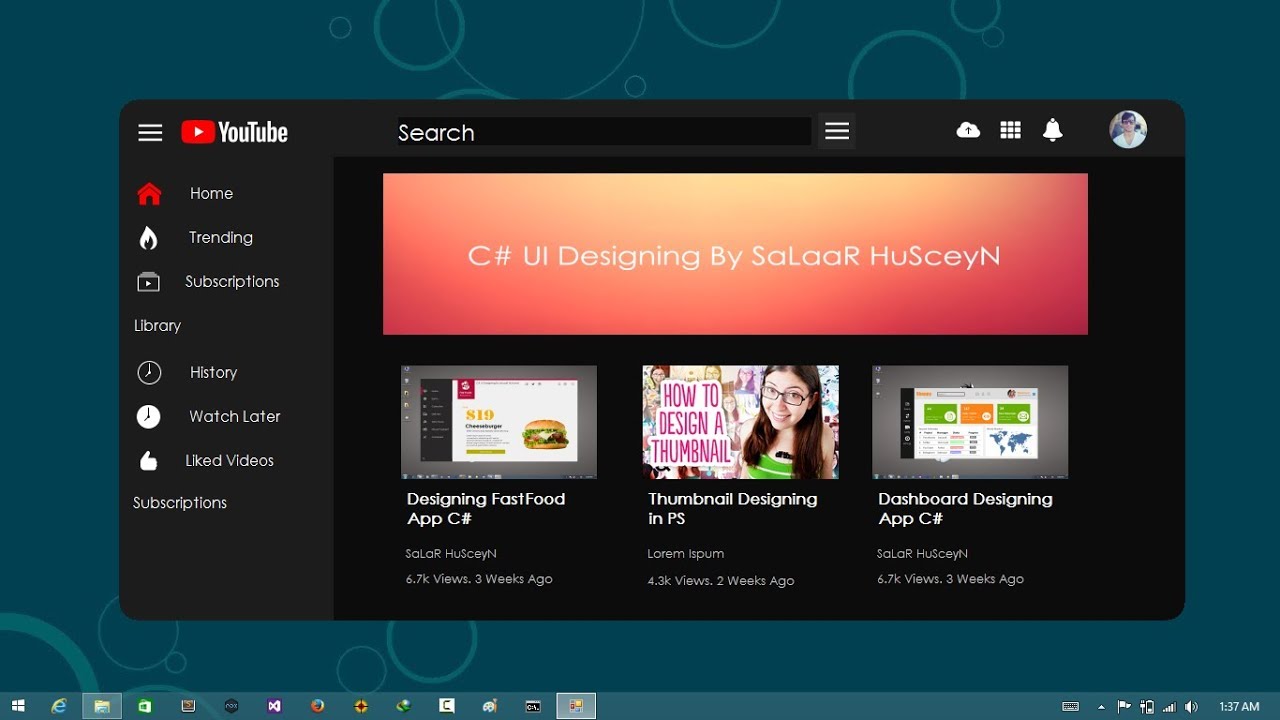
Task: Click the Trending flame icon
Action: click(148, 237)
